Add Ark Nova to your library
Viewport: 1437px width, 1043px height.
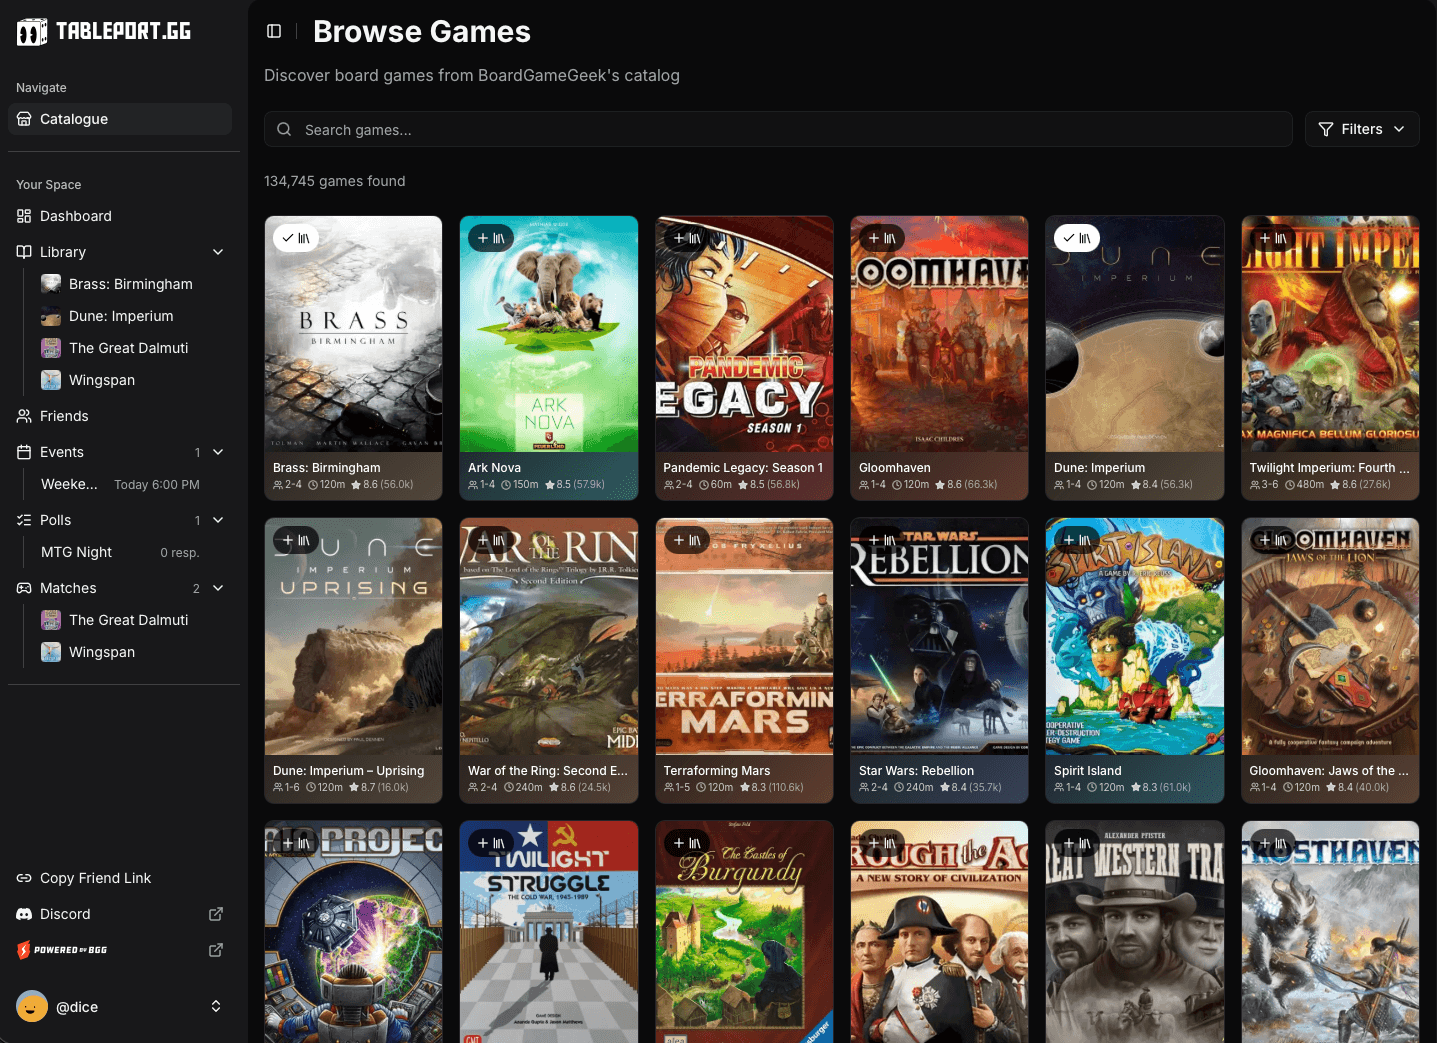[490, 238]
